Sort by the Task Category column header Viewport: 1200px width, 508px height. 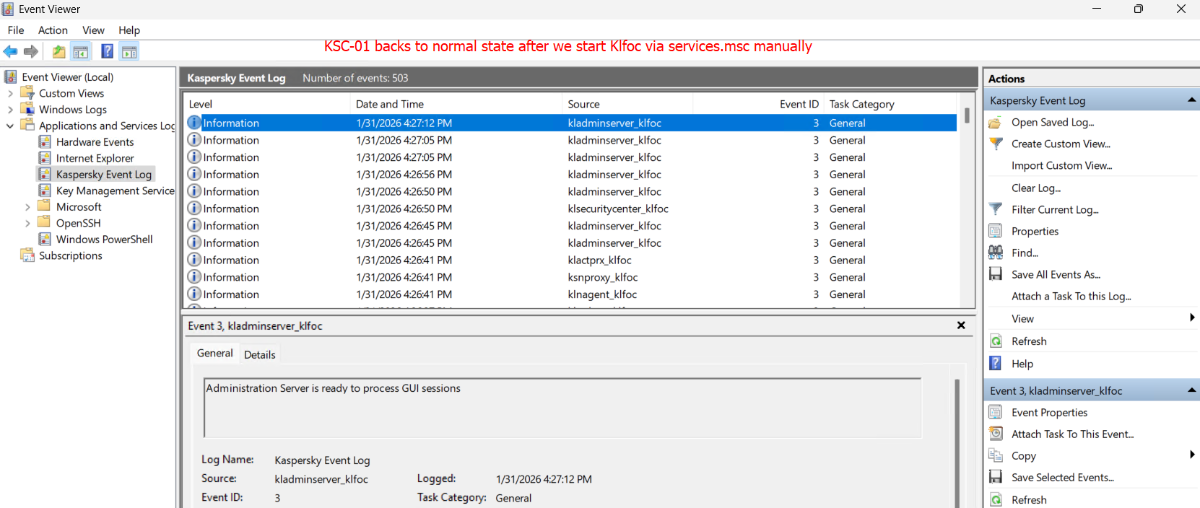(891, 104)
